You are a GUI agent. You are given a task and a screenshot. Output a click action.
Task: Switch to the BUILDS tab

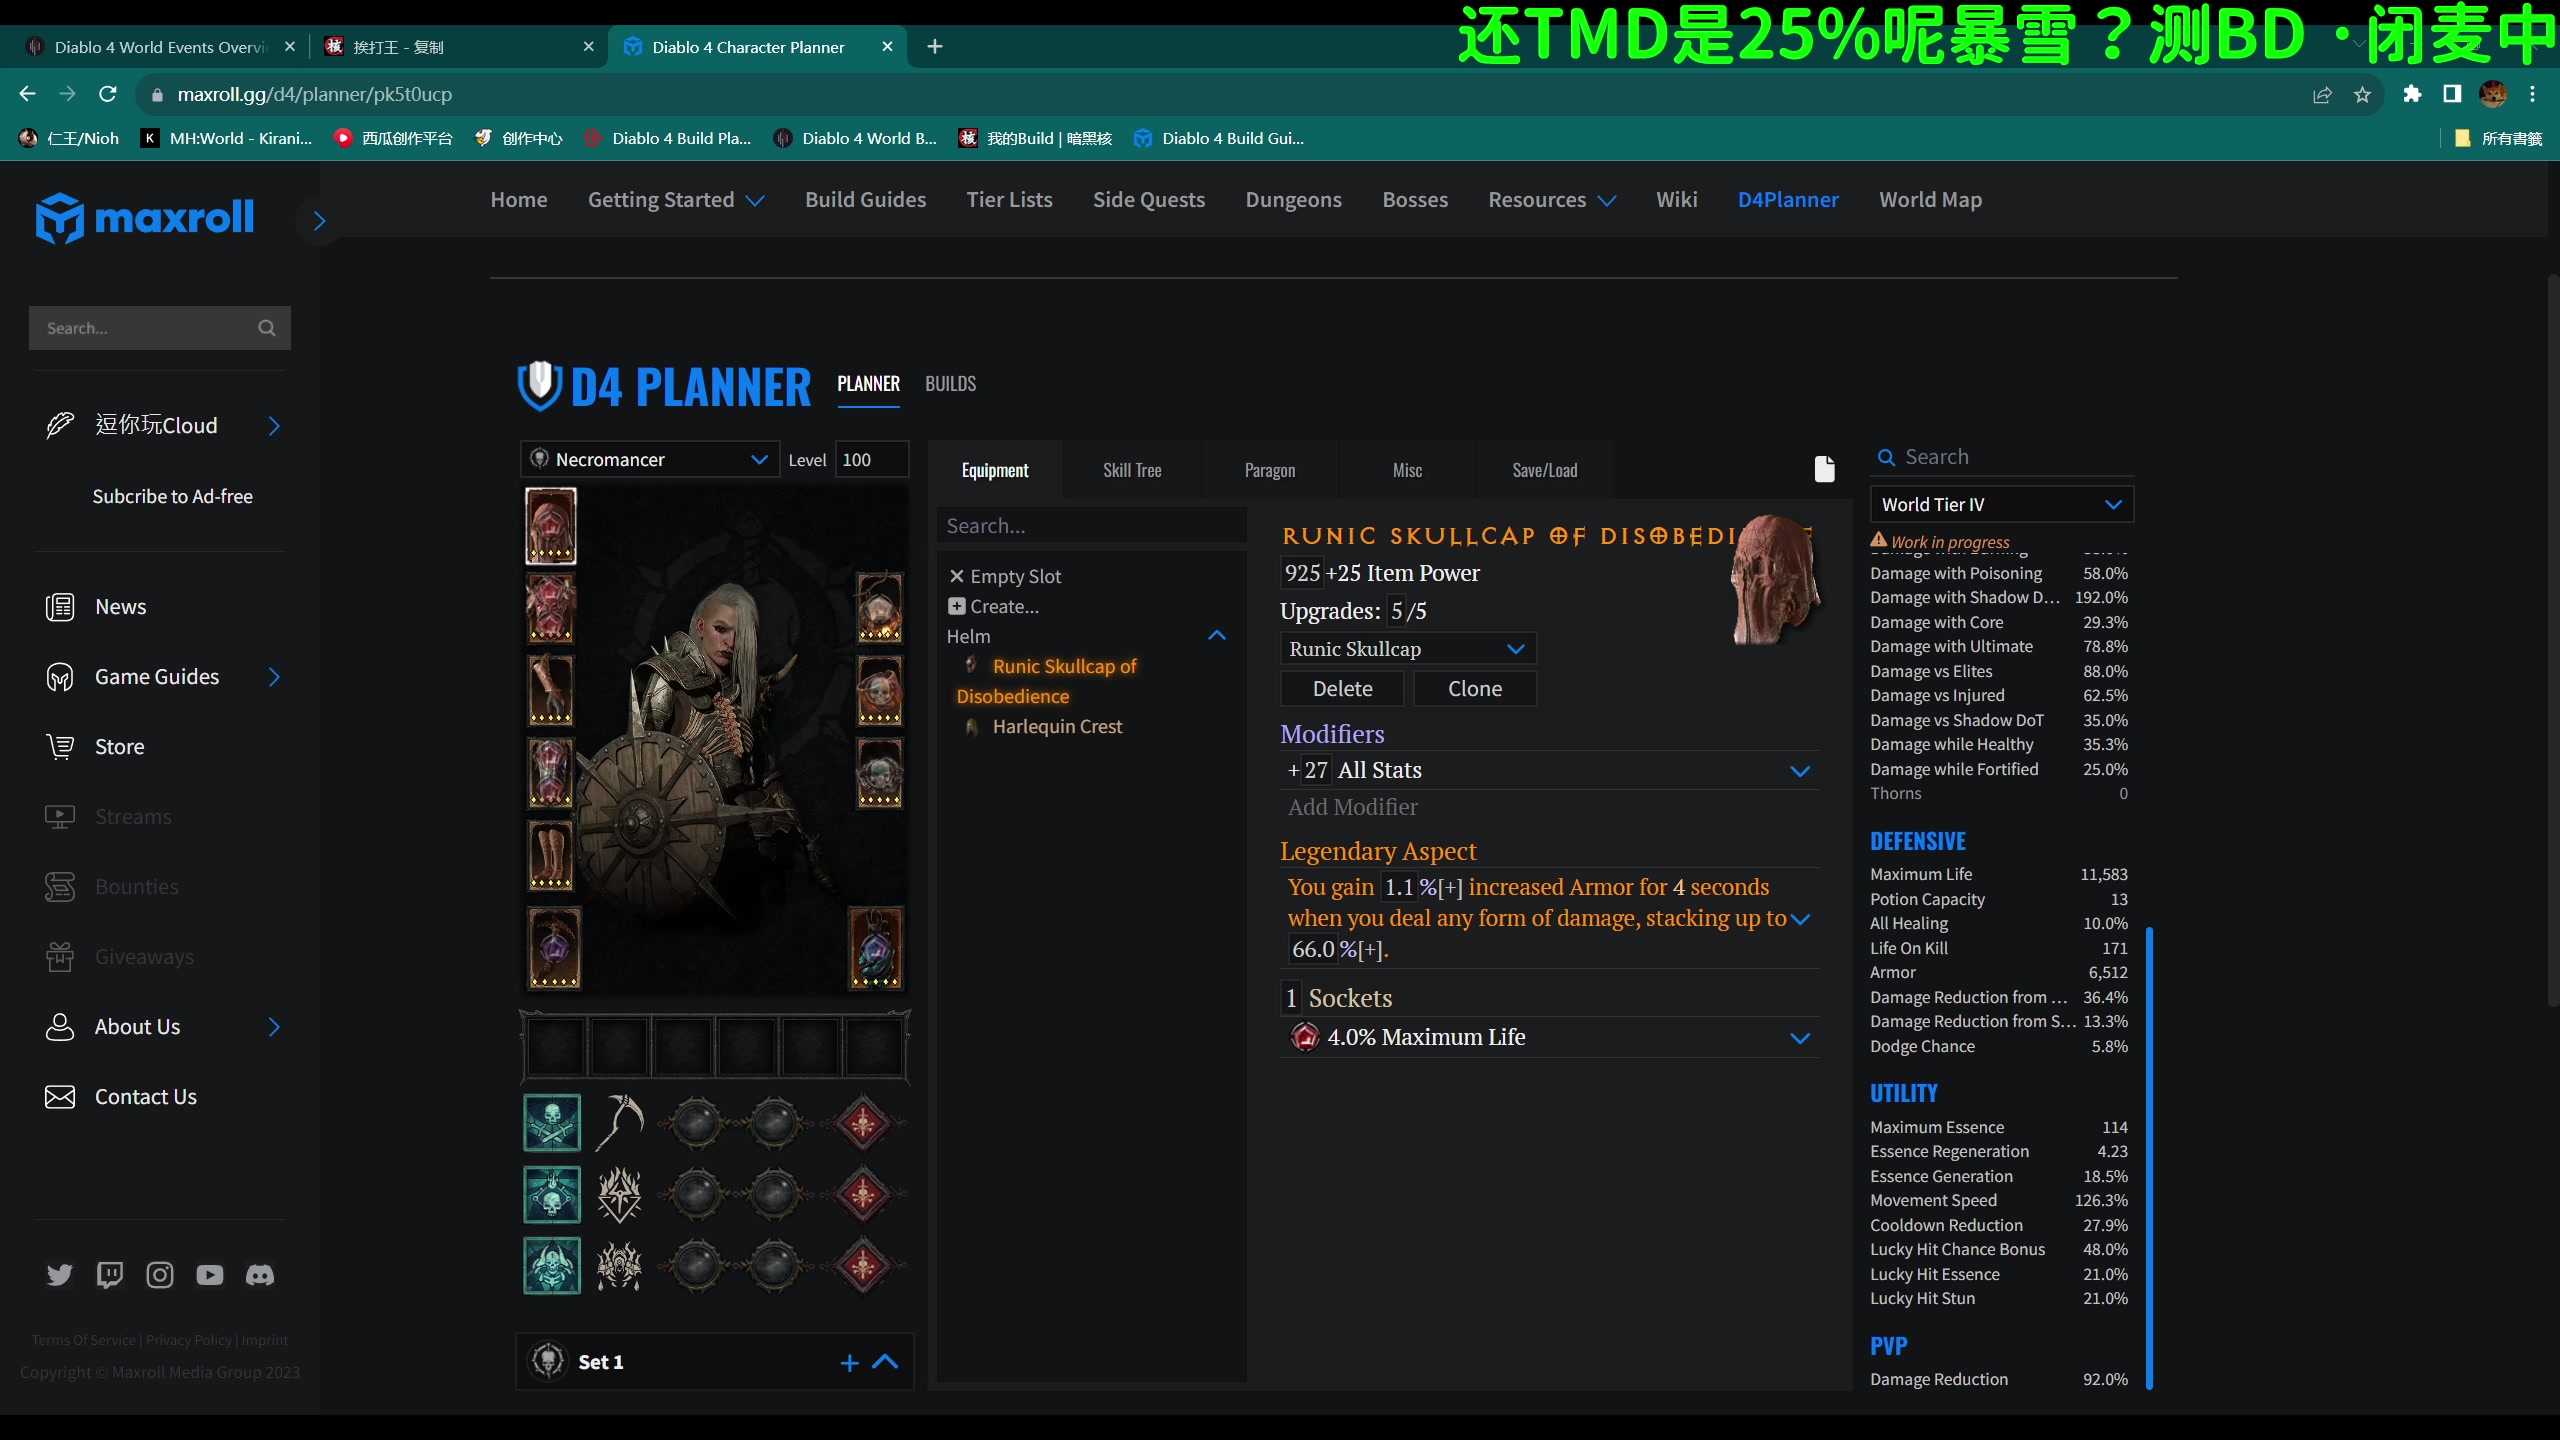point(950,384)
